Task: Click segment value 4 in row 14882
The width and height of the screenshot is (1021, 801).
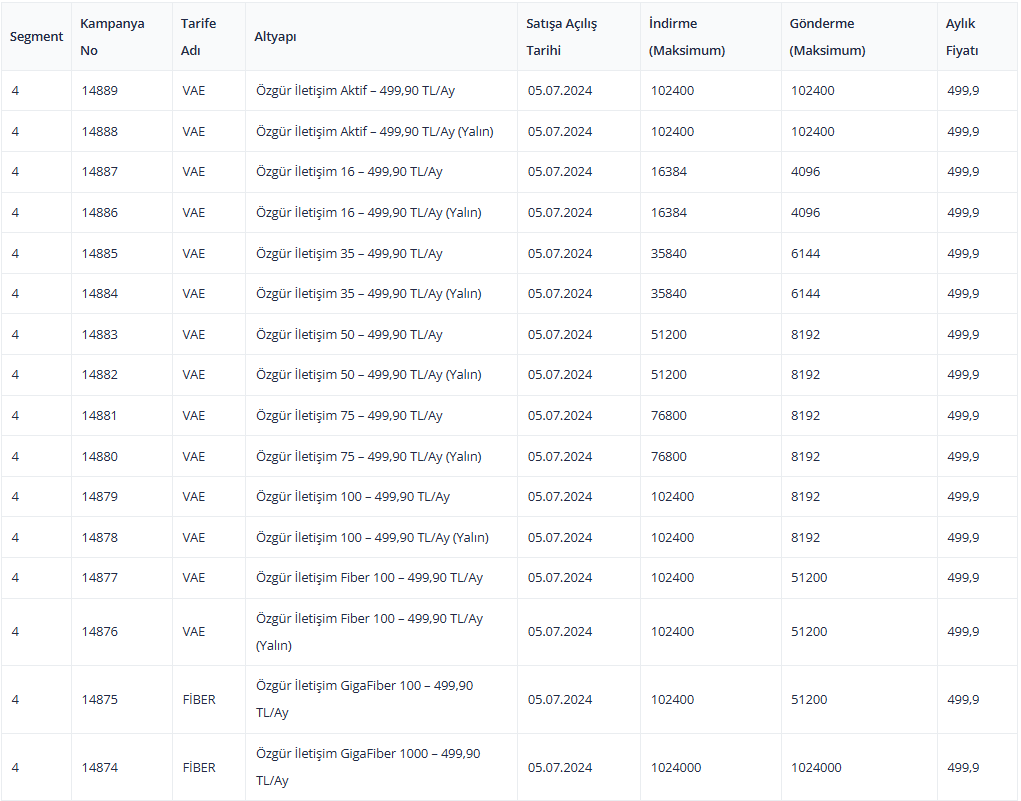Action: tap(15, 374)
